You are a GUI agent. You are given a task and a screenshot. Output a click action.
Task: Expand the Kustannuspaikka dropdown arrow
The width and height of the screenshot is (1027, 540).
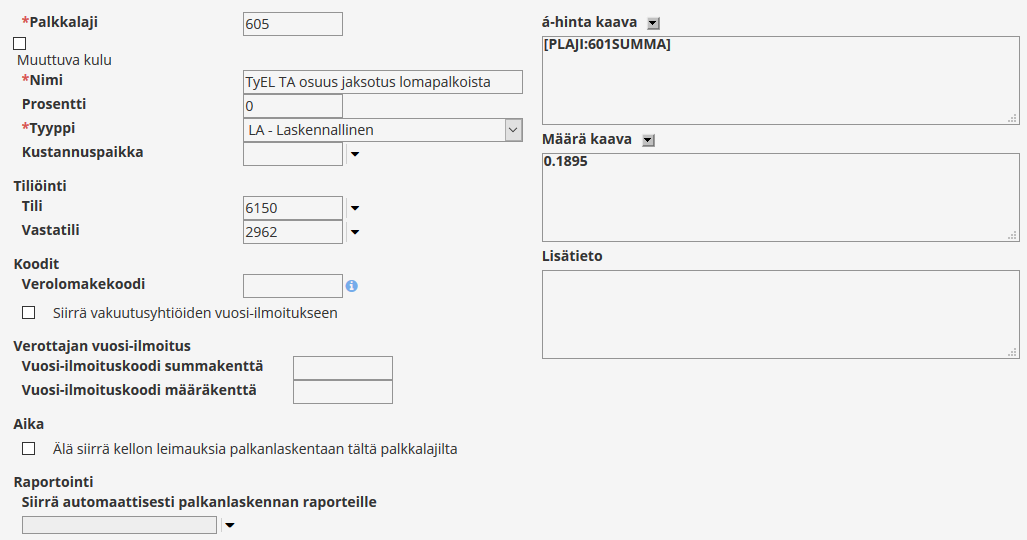click(353, 155)
